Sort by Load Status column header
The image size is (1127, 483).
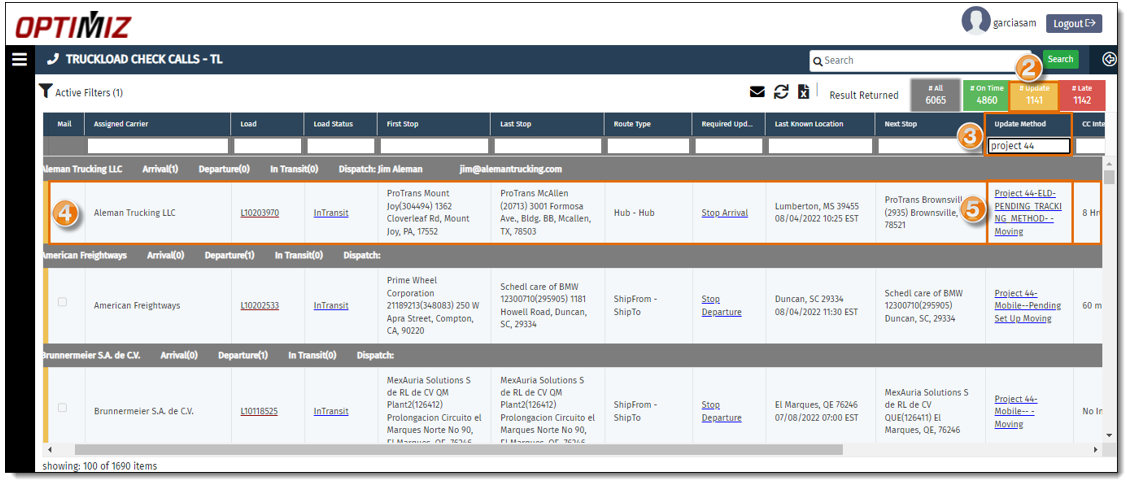(341, 124)
